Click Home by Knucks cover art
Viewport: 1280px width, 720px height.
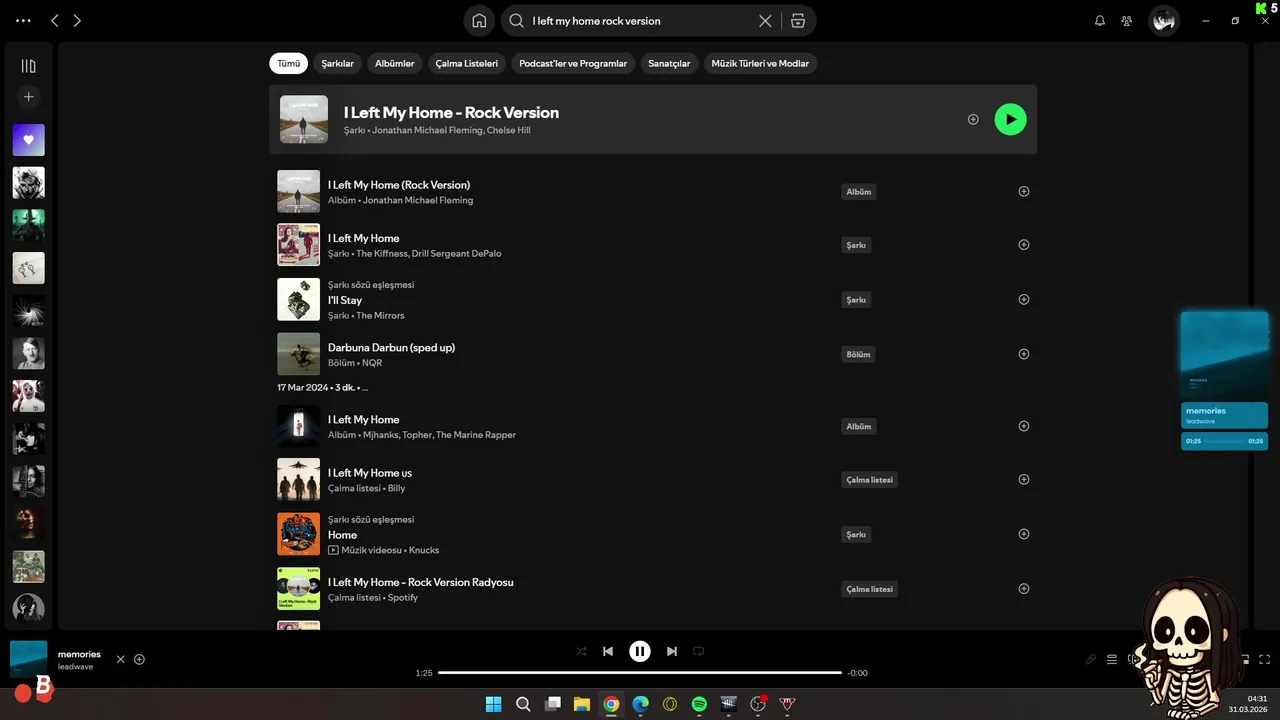[x=298, y=534]
